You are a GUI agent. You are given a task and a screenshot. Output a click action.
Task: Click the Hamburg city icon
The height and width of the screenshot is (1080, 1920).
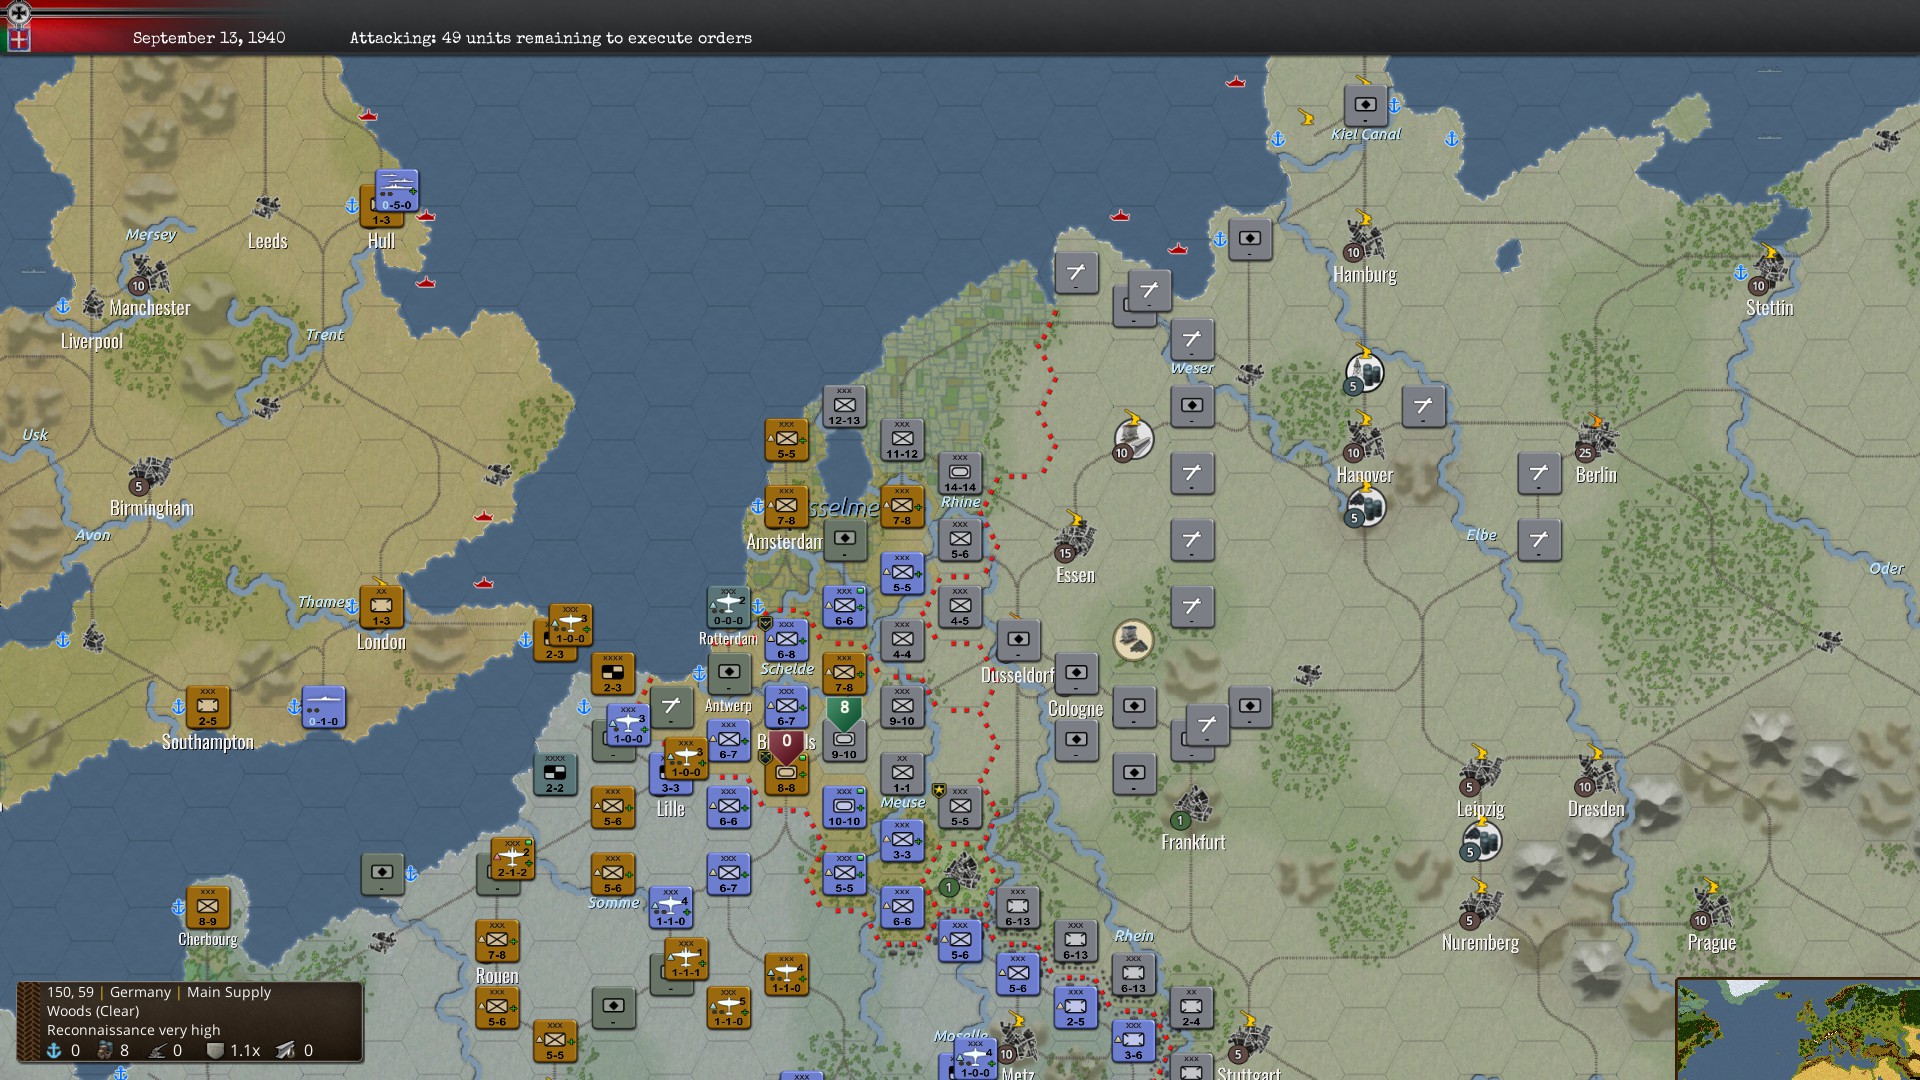1364,240
